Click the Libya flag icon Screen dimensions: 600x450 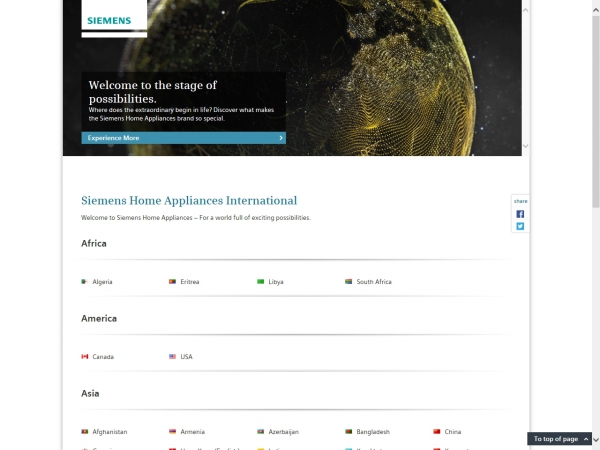pos(261,282)
